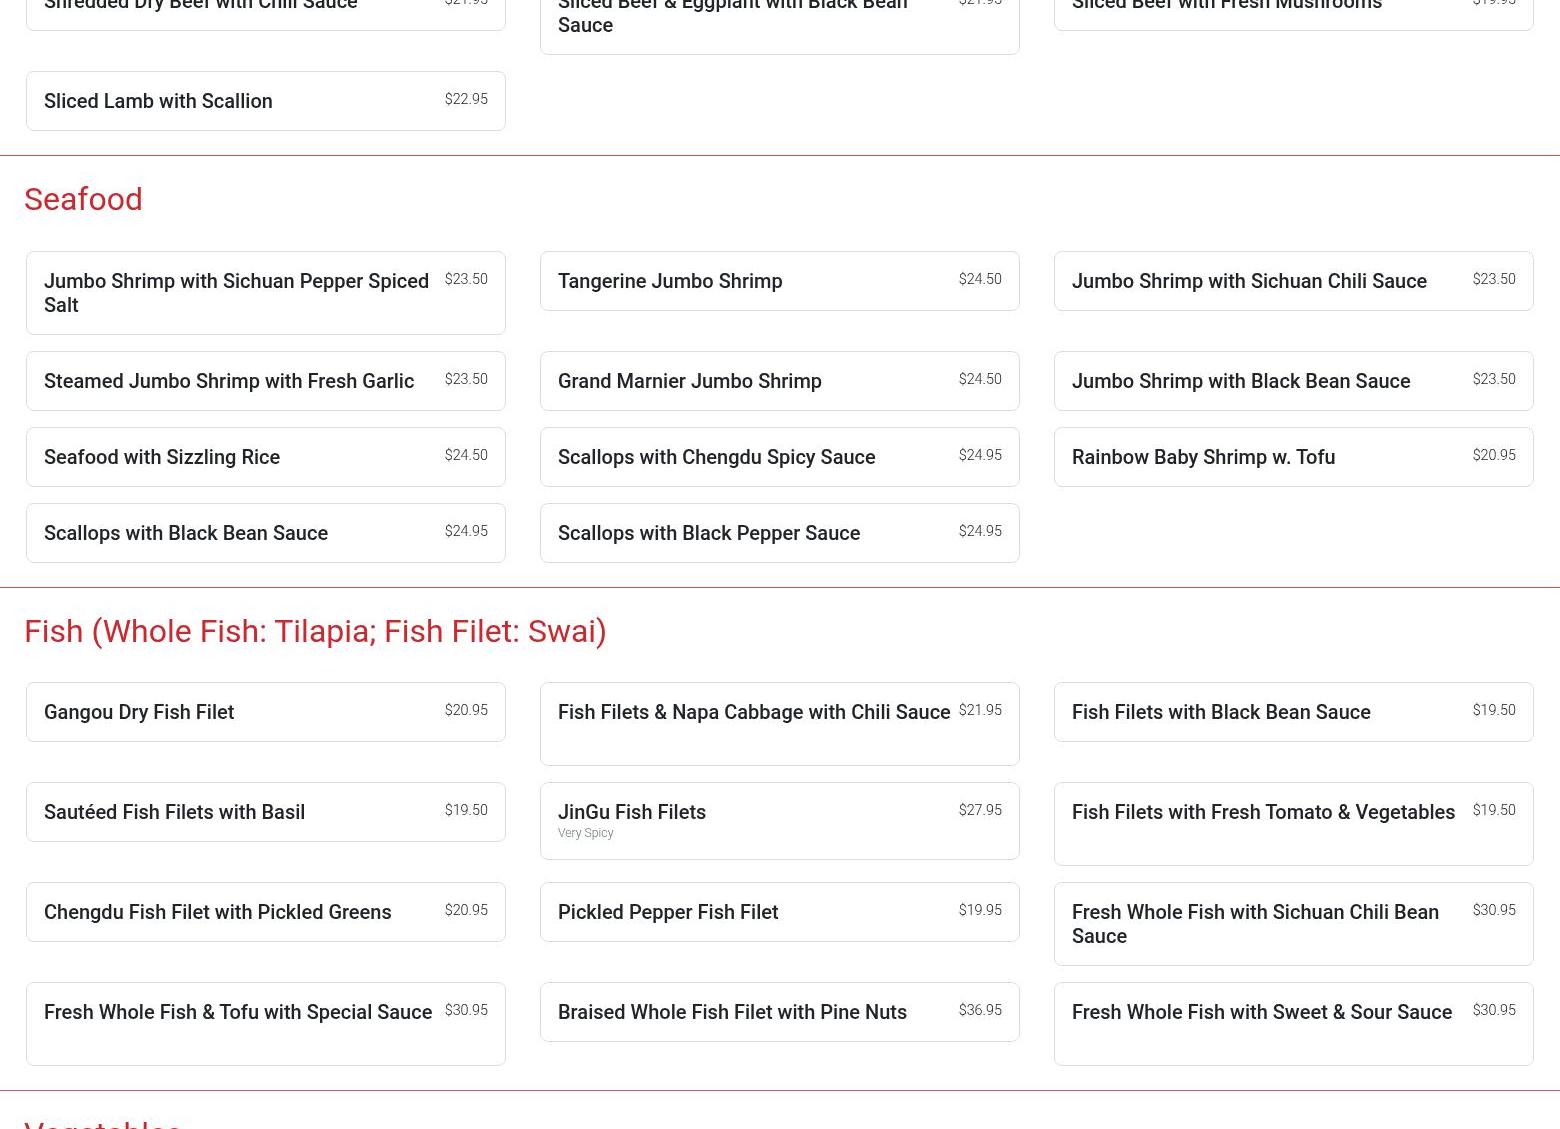Open Gangou Dry Fish Filet item
Screen dimensions: 1560x1129
265,712
